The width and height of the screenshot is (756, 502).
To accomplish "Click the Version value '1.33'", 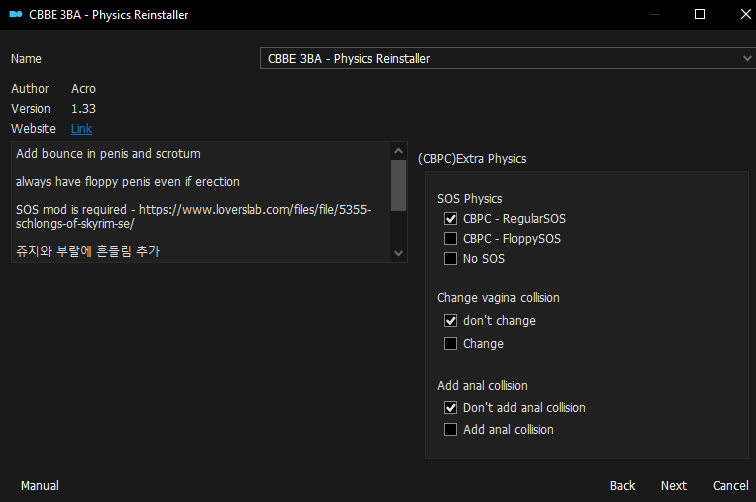I will click(83, 109).
